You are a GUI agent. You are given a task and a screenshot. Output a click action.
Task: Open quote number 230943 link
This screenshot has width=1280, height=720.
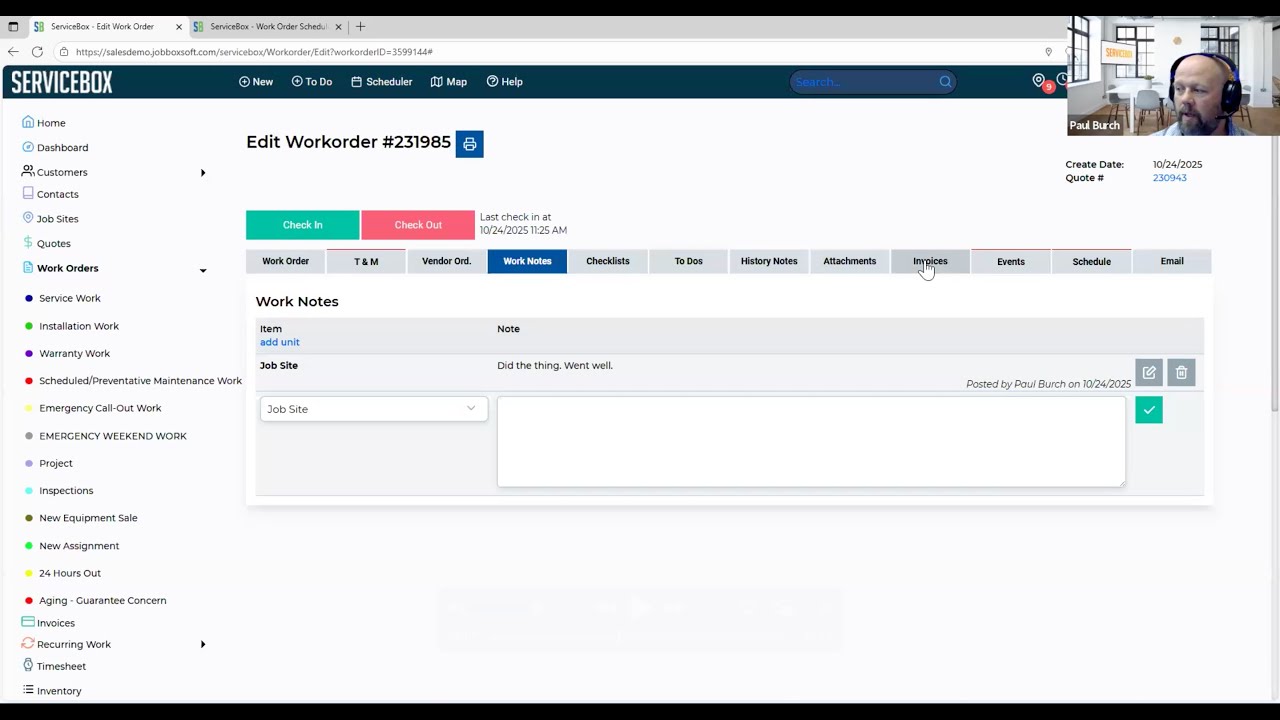pos(1169,178)
